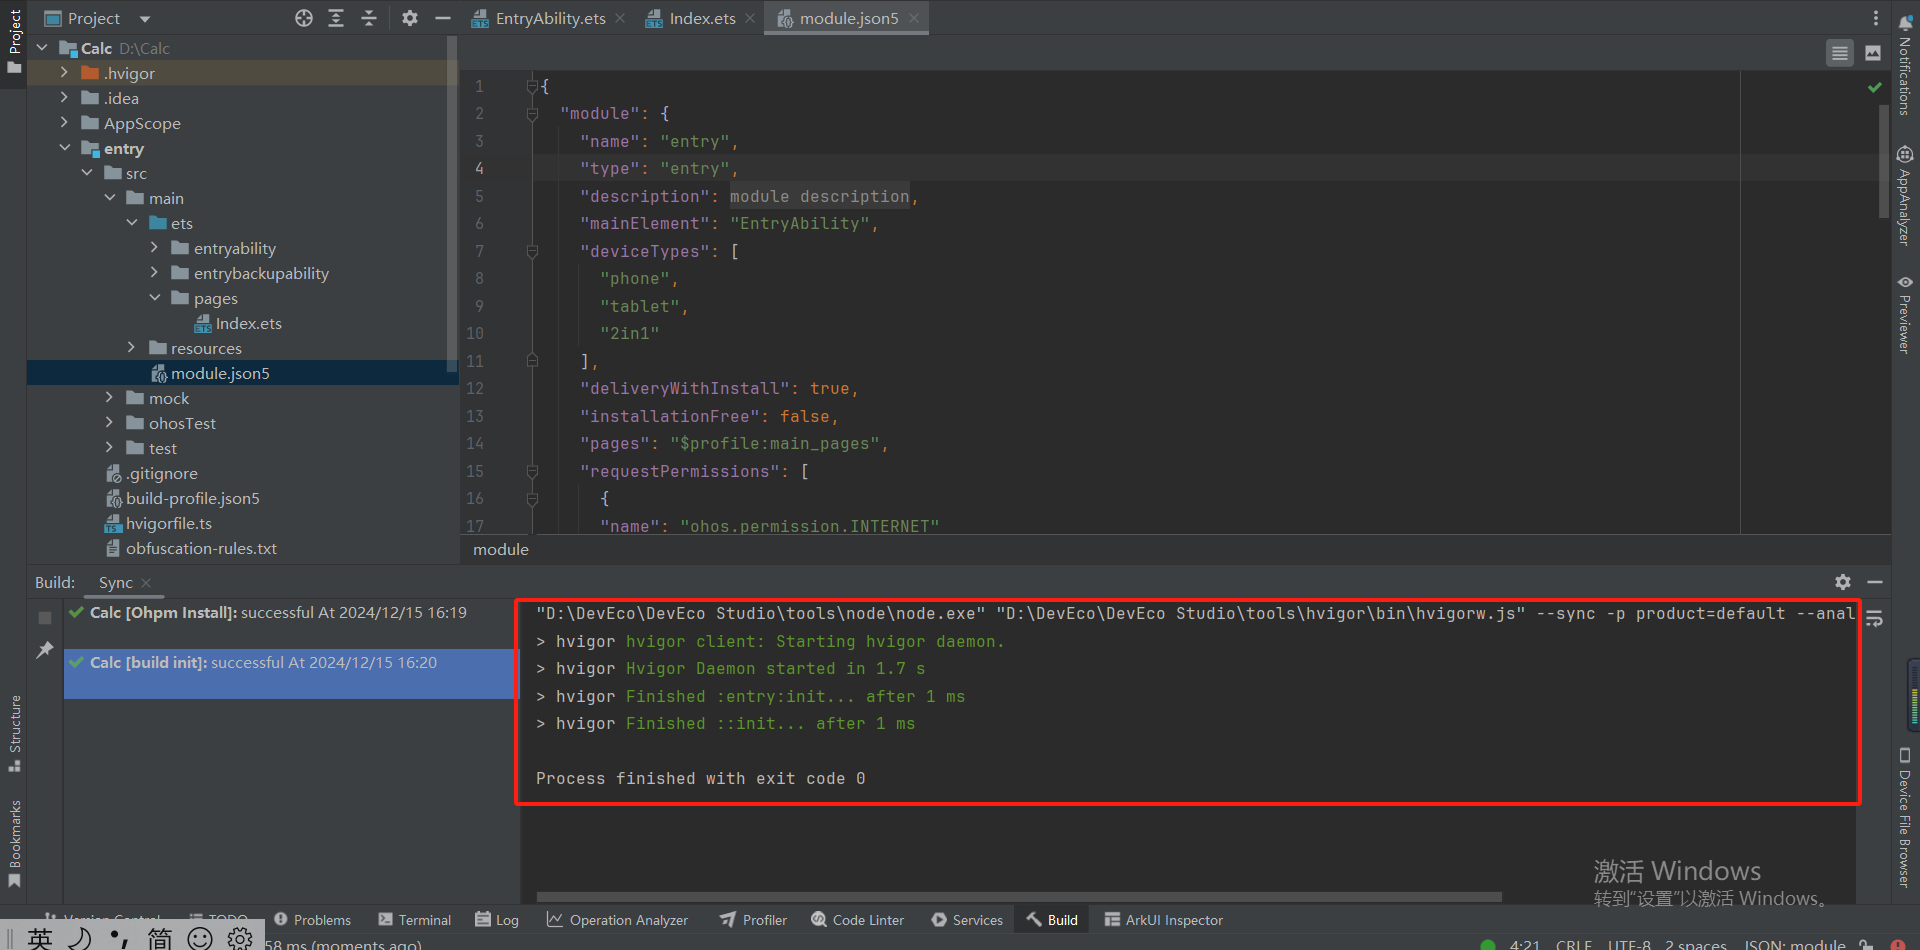Click Collapse All in Project panel toolbar
This screenshot has height=950, width=1920.
pyautogui.click(x=369, y=18)
